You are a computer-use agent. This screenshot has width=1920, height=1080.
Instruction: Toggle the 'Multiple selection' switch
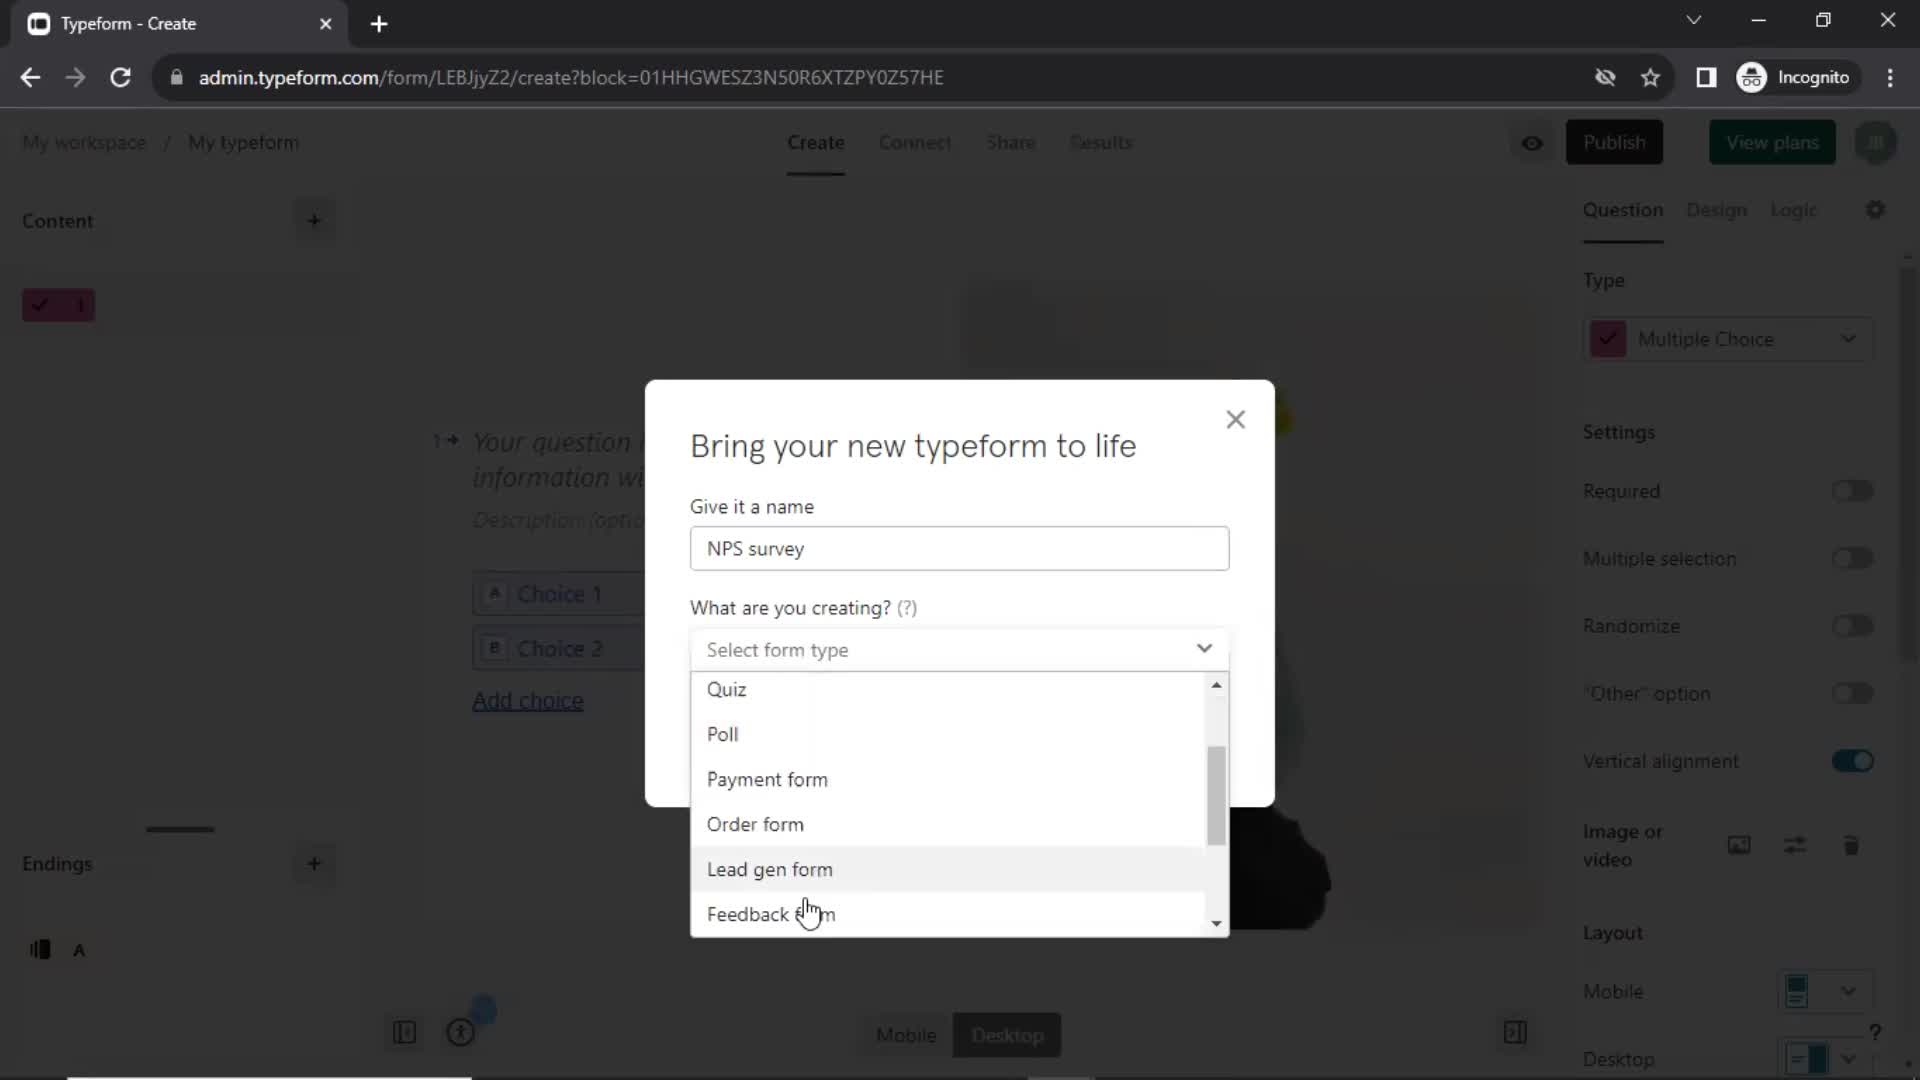point(1852,558)
